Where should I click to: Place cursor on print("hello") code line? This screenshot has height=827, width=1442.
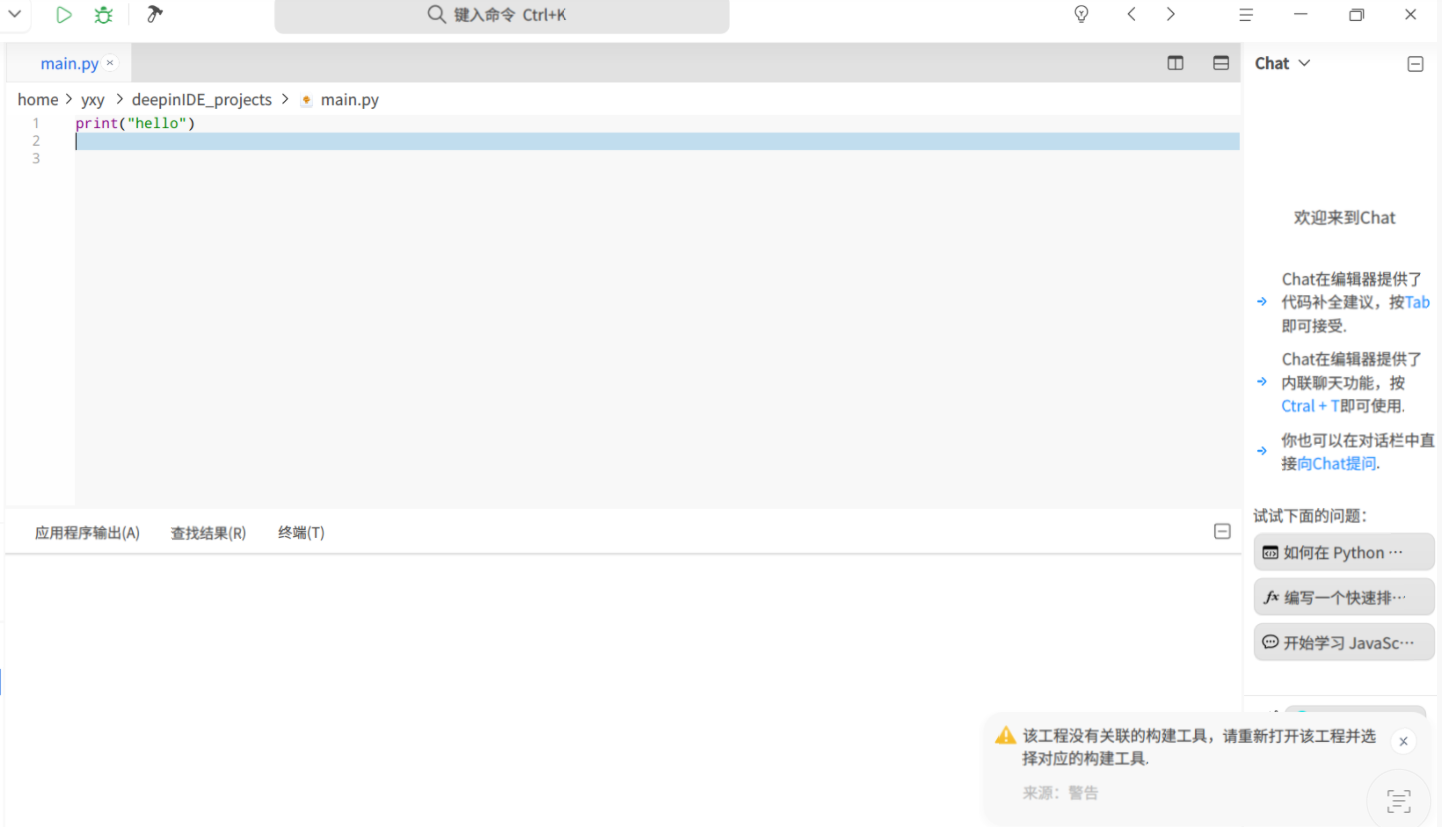coord(135,123)
